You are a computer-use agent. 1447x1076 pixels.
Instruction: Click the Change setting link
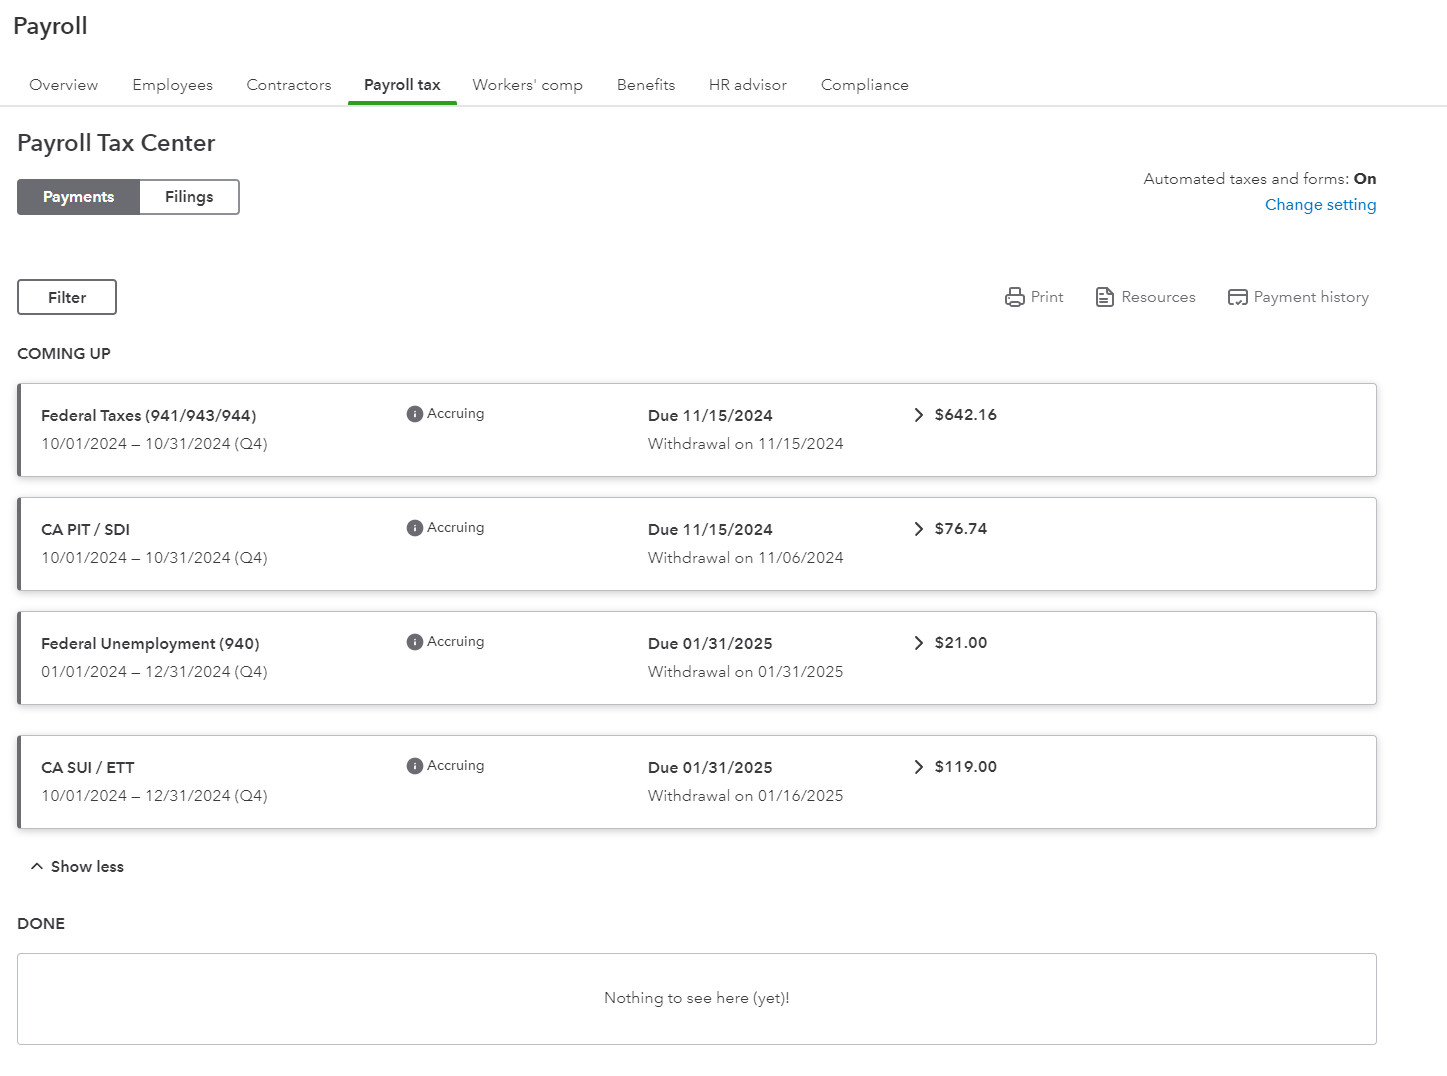(x=1320, y=205)
